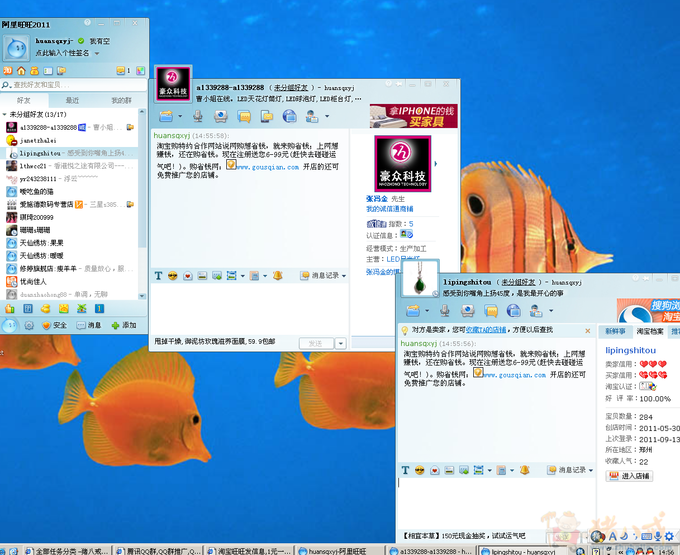Click the money bag icon in main panel
Screen dimensions: 680x555
(x=34, y=71)
